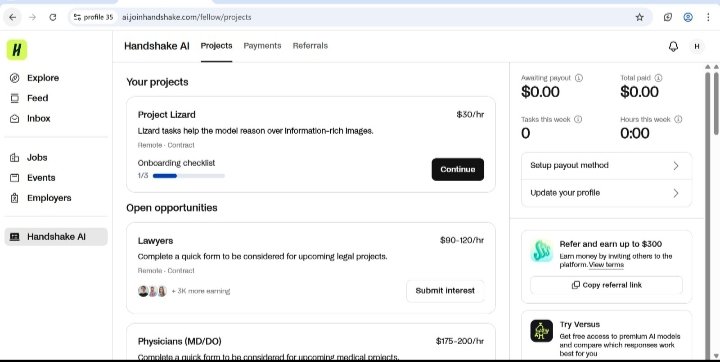
Task: Open the Lawyers opportunity title
Action: tap(155, 241)
